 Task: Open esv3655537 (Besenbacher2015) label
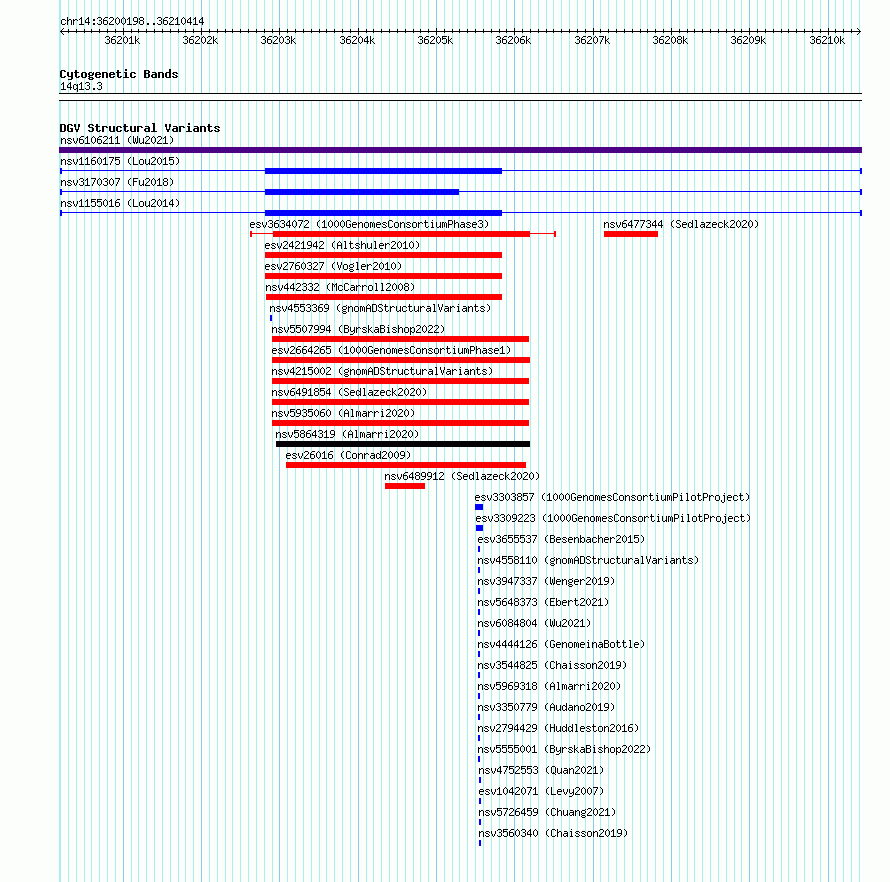[x=561, y=539]
